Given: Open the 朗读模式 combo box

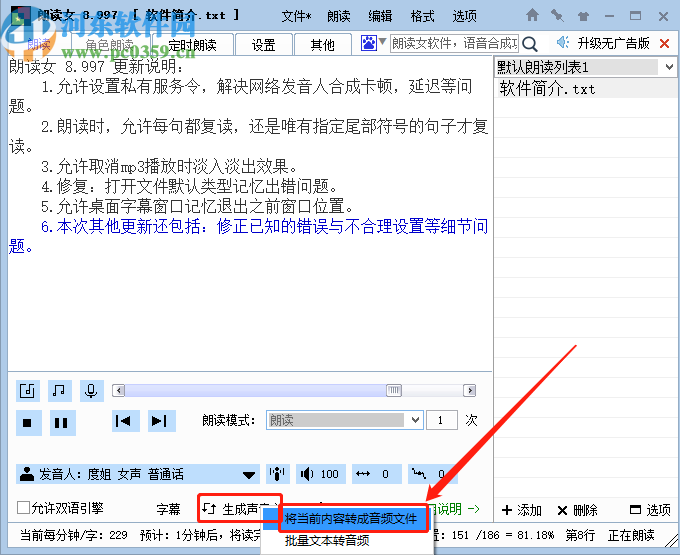Looking at the screenshot, I should click(x=345, y=420).
